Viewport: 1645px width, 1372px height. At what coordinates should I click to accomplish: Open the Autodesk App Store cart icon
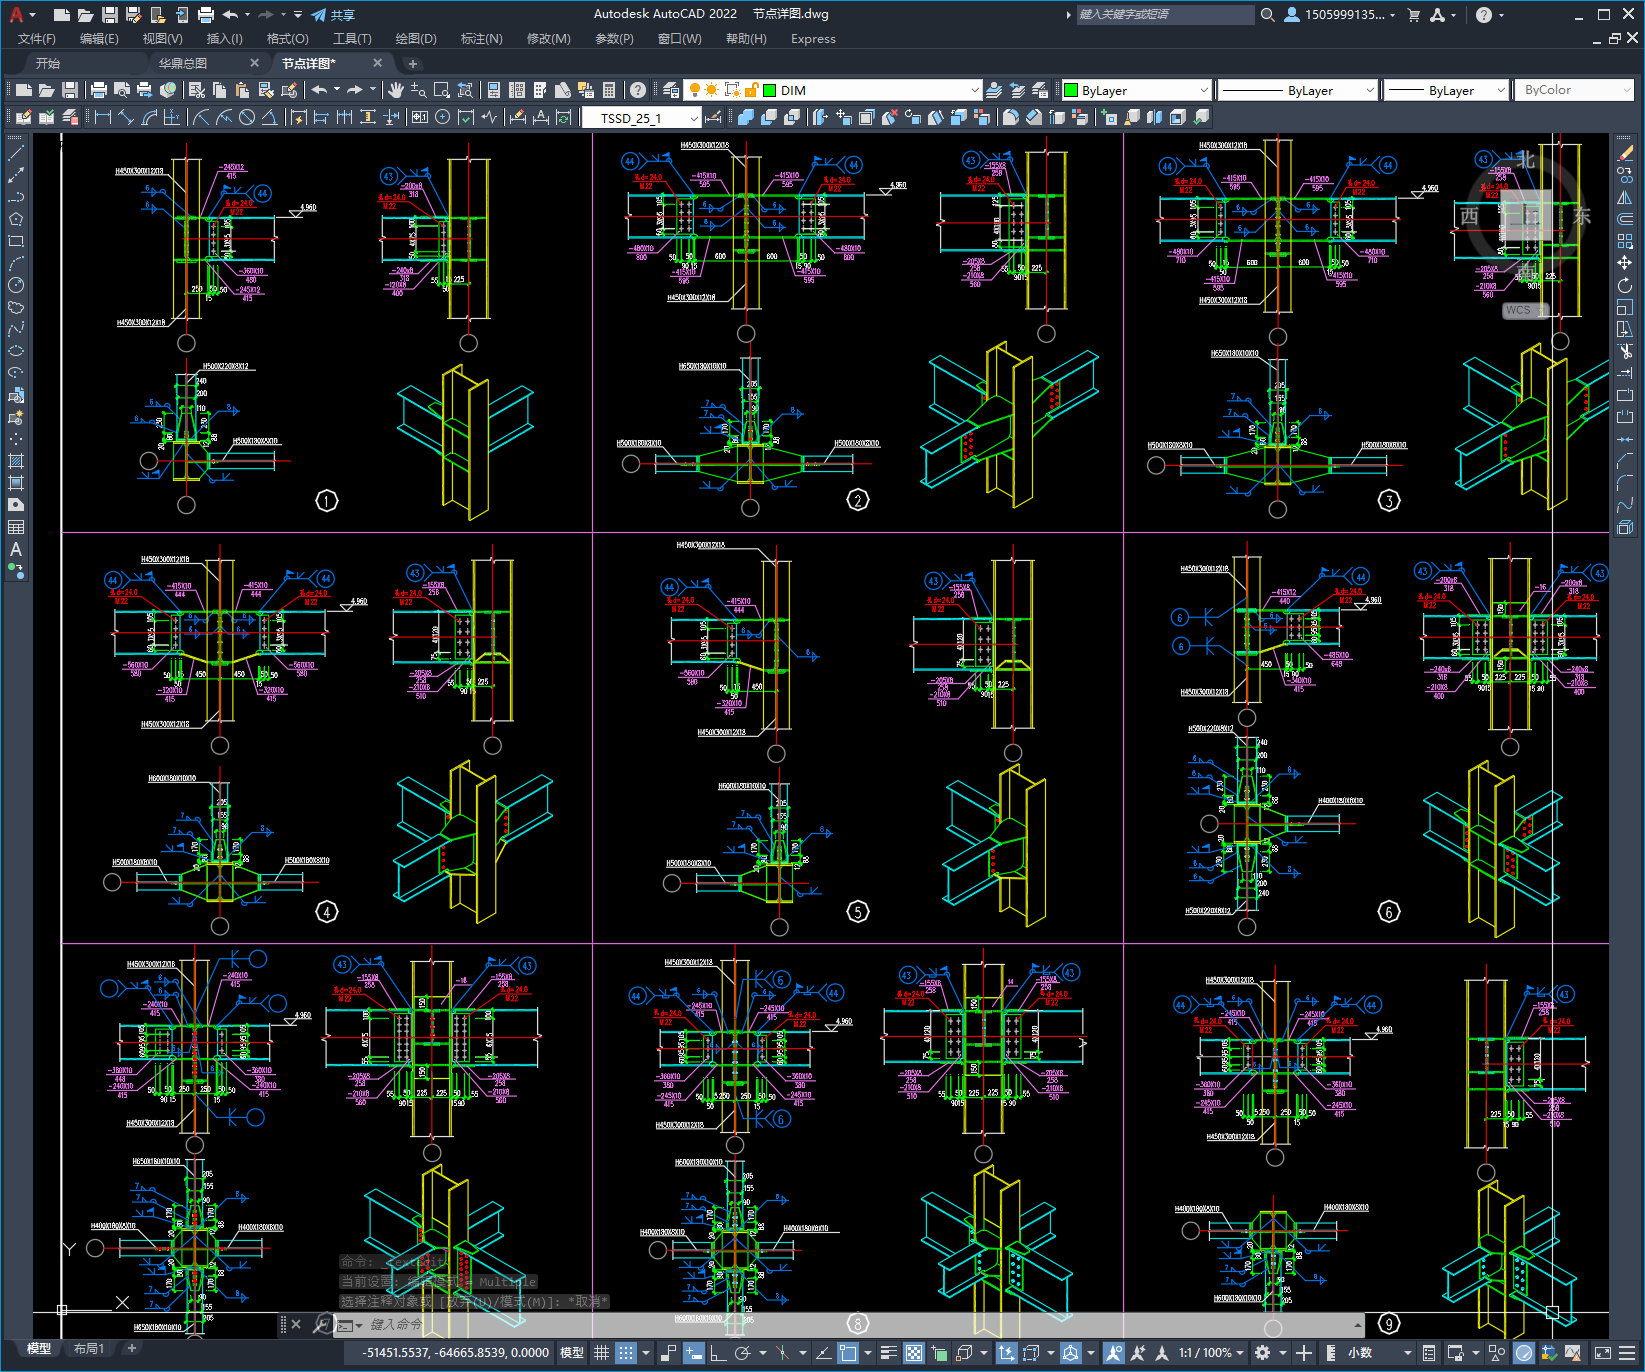click(x=1414, y=15)
